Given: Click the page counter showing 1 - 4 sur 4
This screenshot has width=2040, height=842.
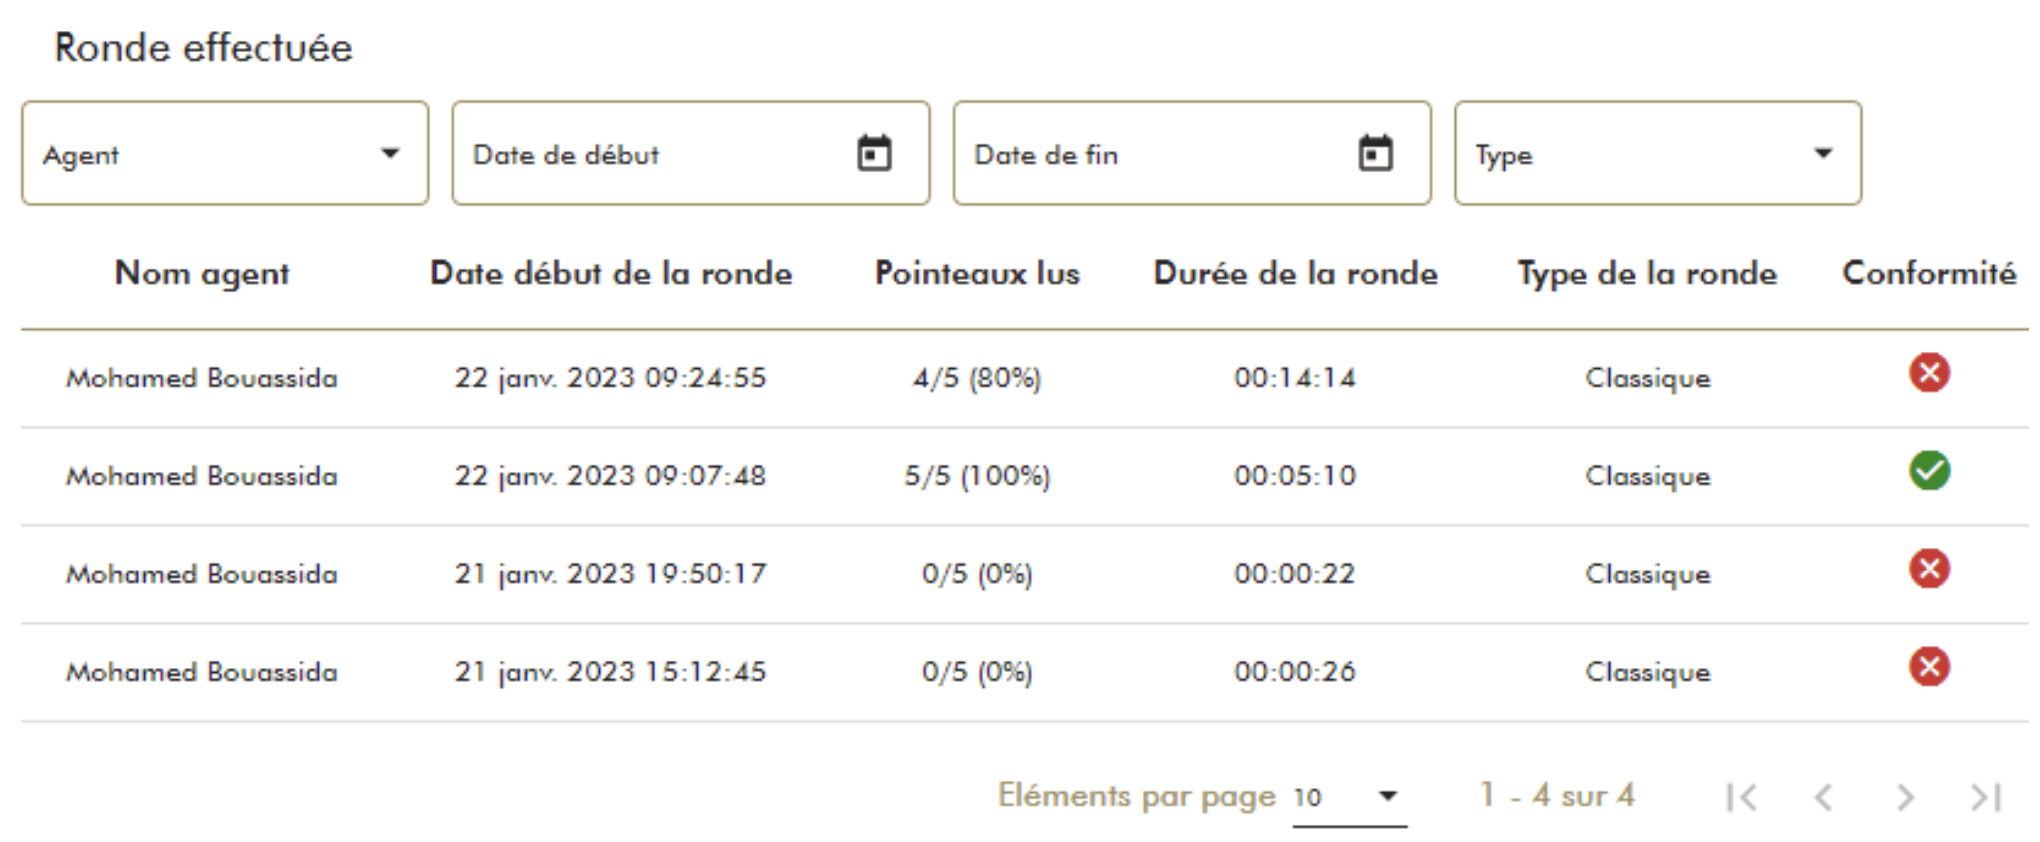Looking at the screenshot, I should (1556, 796).
